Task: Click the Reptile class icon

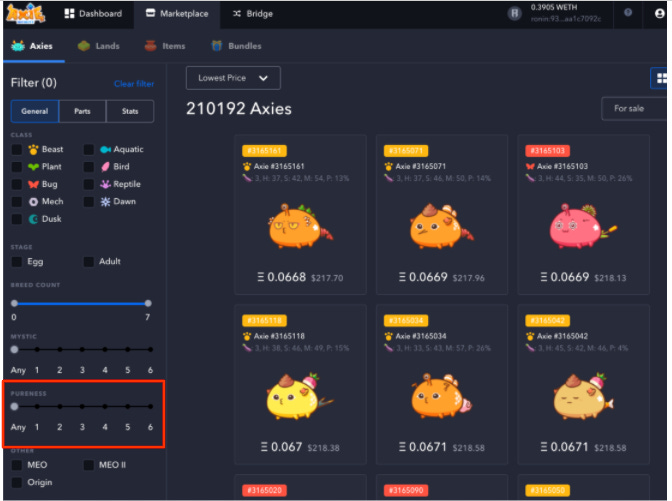Action: click(x=105, y=184)
